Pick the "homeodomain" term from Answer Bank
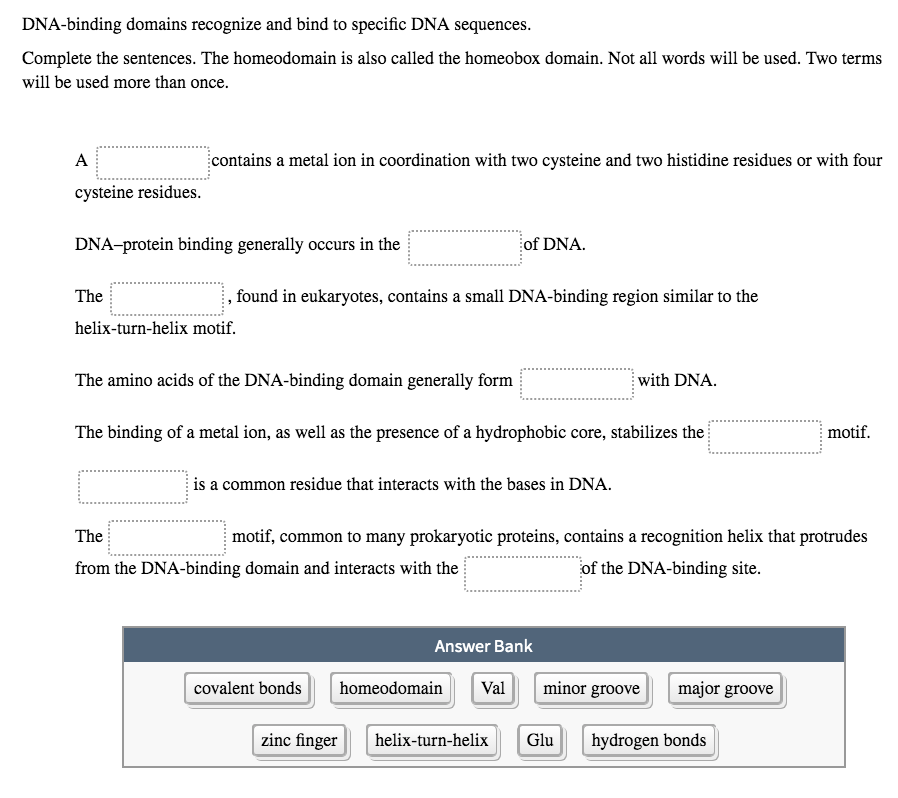Image resolution: width=898 pixels, height=798 pixels. (x=391, y=688)
